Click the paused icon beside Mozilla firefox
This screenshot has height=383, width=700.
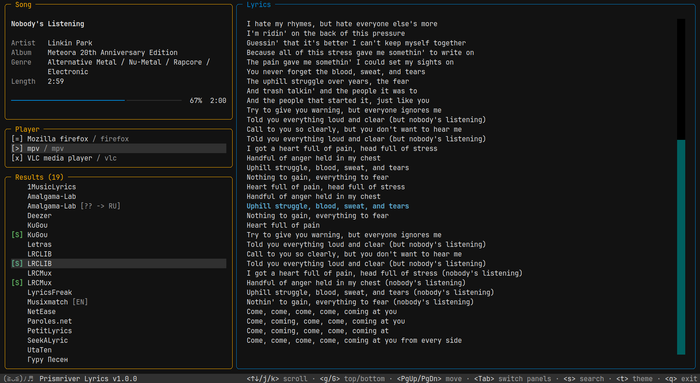(x=17, y=139)
